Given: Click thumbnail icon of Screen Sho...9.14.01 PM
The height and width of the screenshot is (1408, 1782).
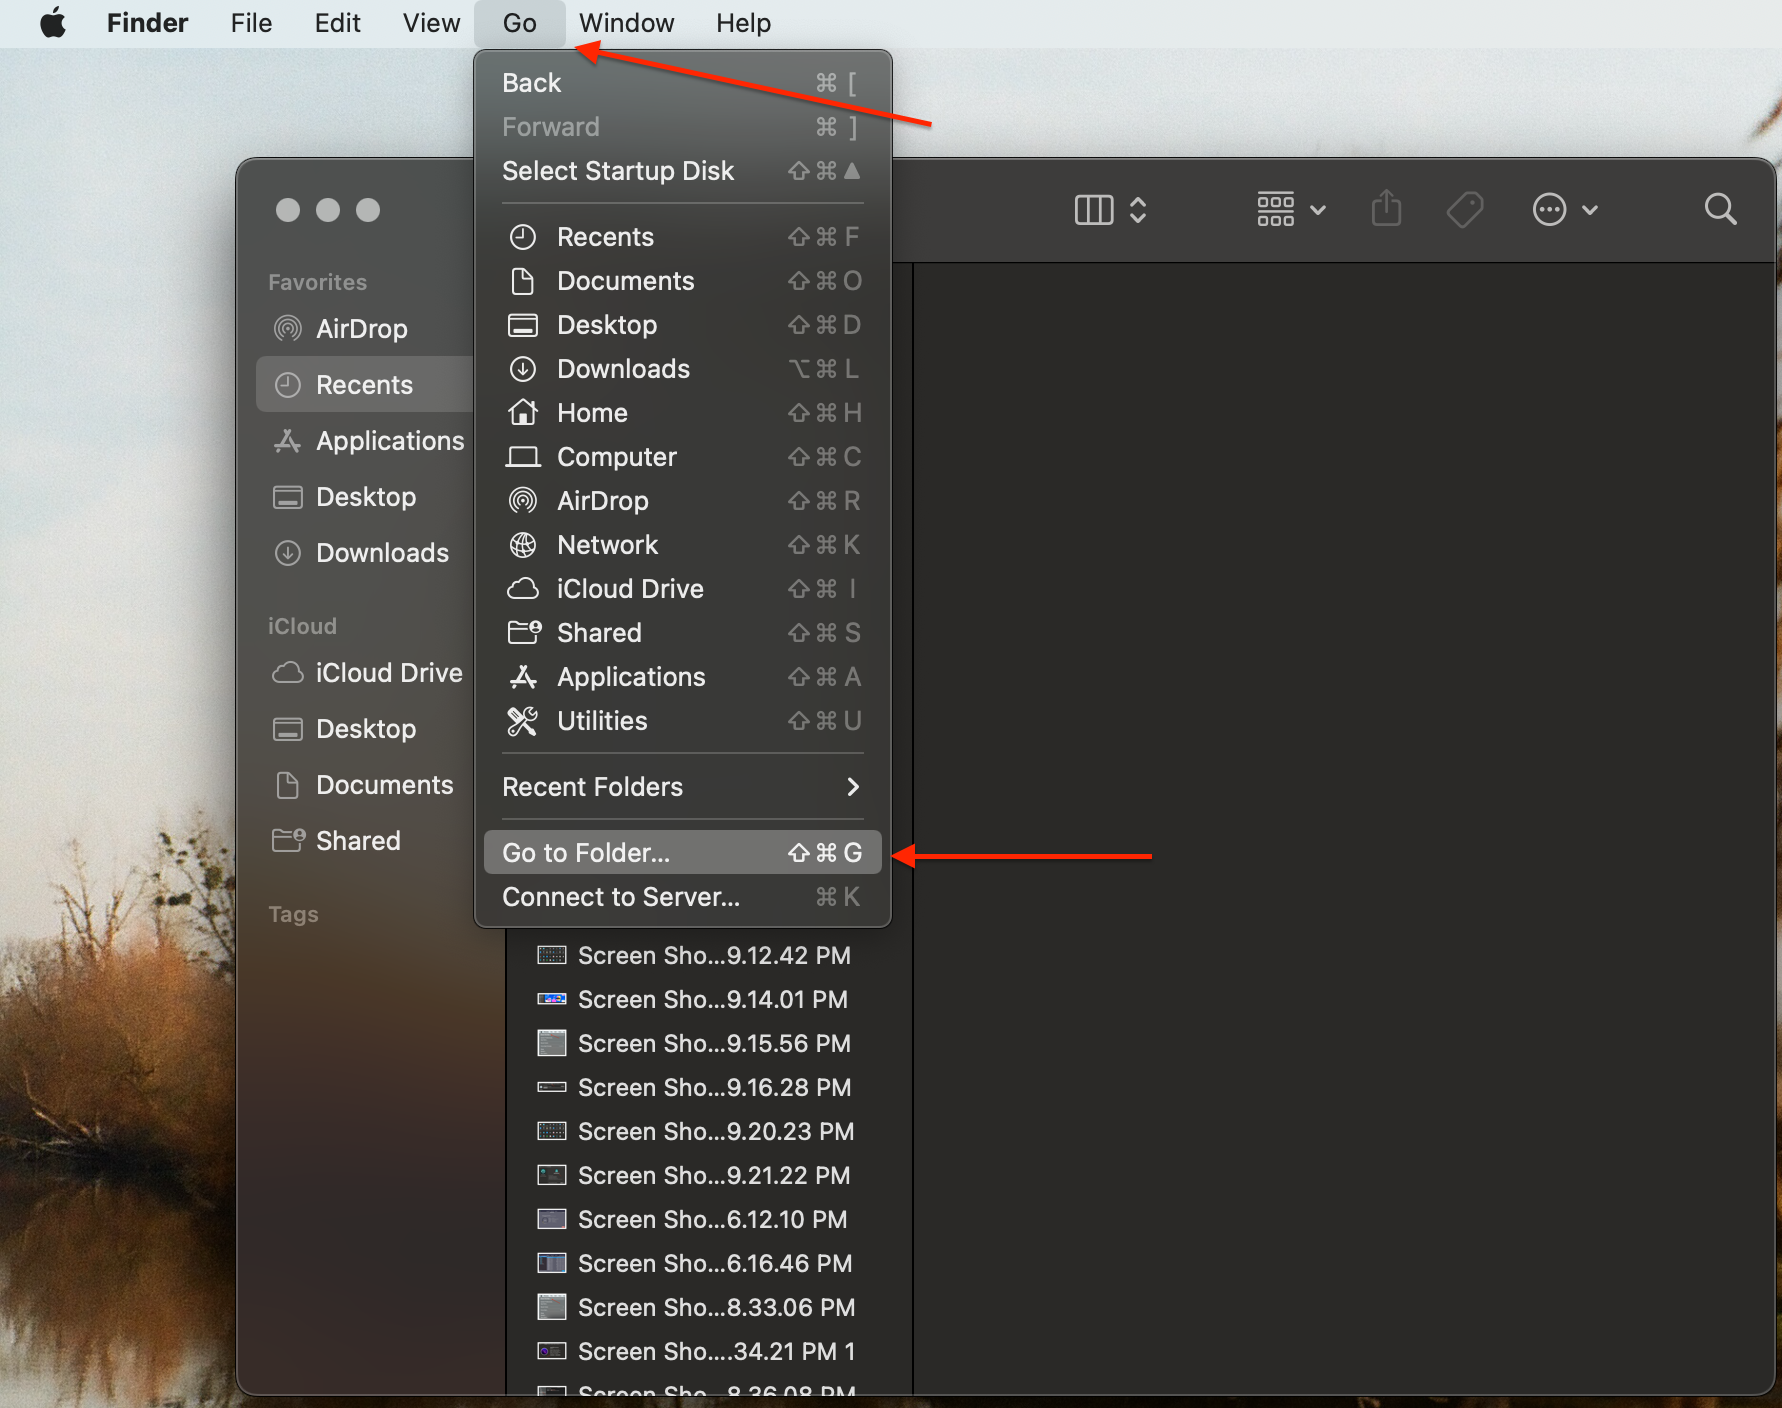Looking at the screenshot, I should click(552, 999).
